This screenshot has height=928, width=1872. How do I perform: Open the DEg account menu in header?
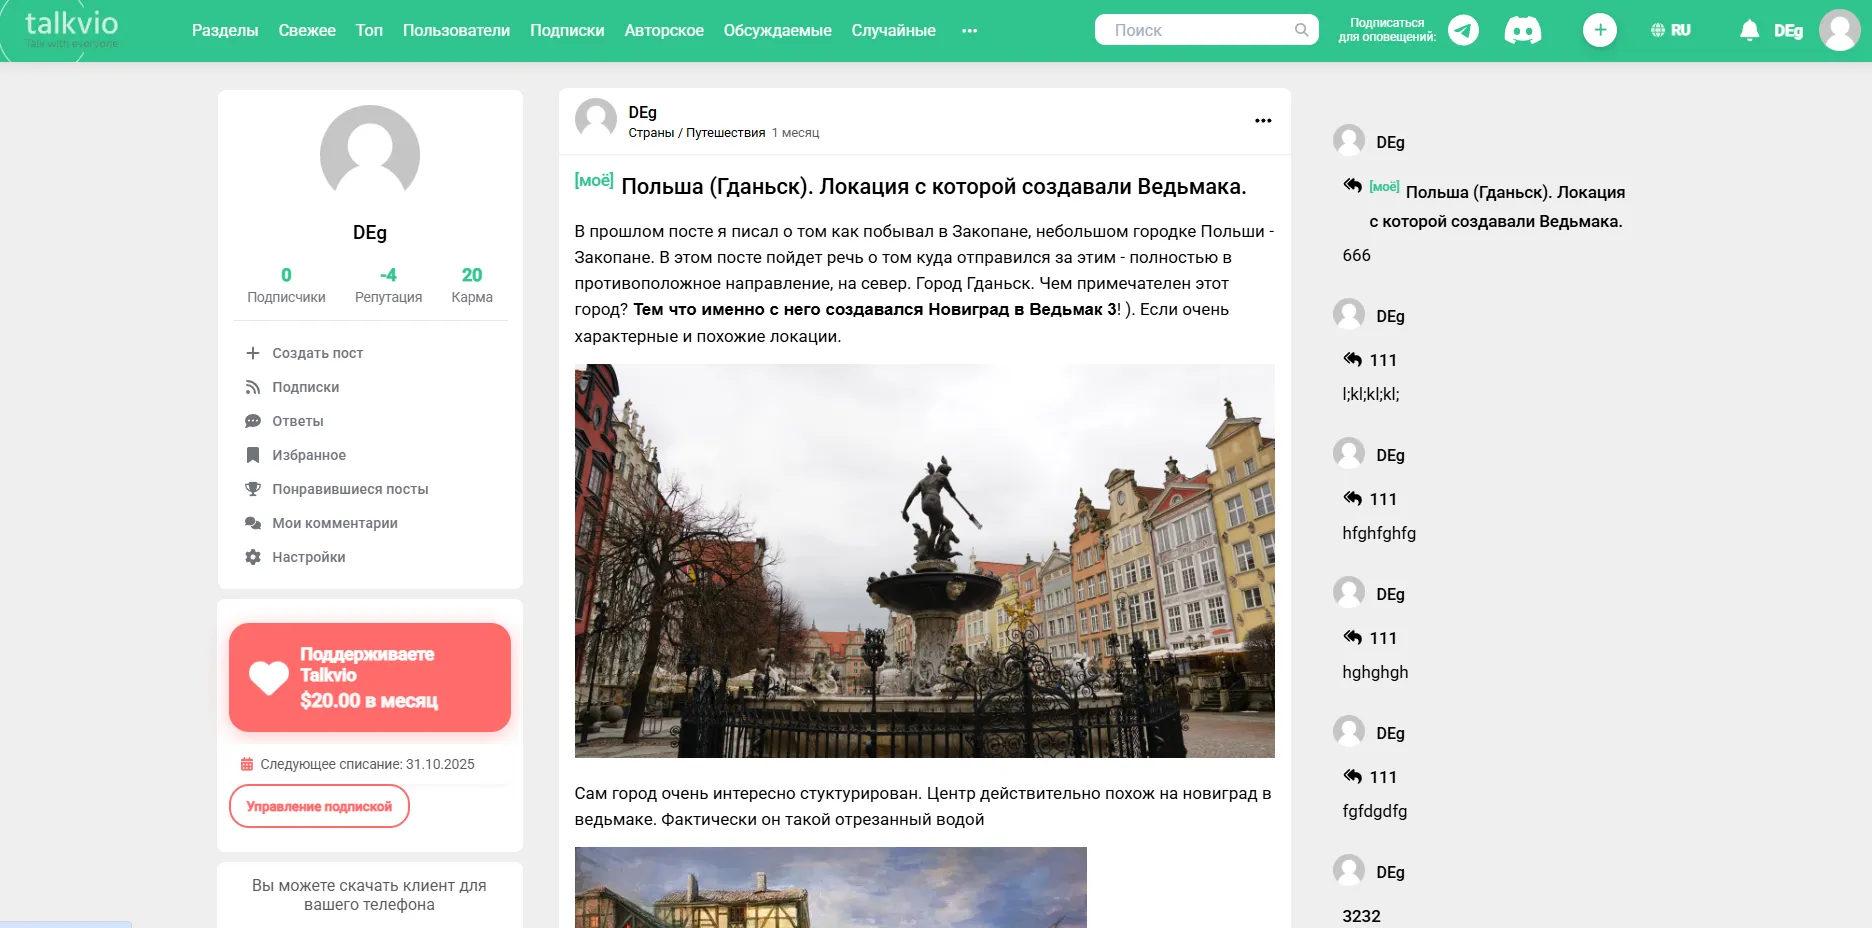click(1788, 31)
